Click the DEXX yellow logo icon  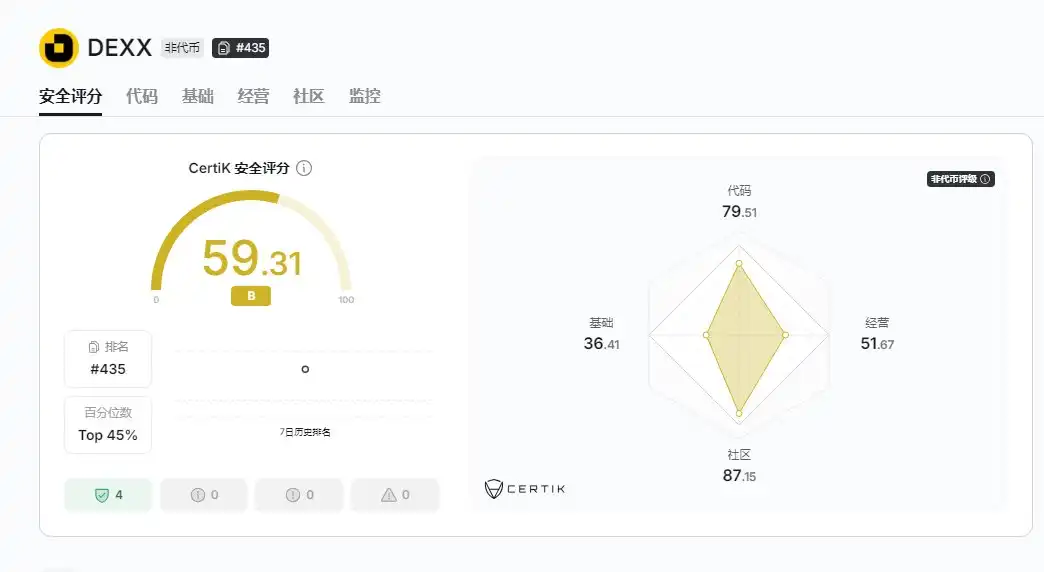(59, 48)
